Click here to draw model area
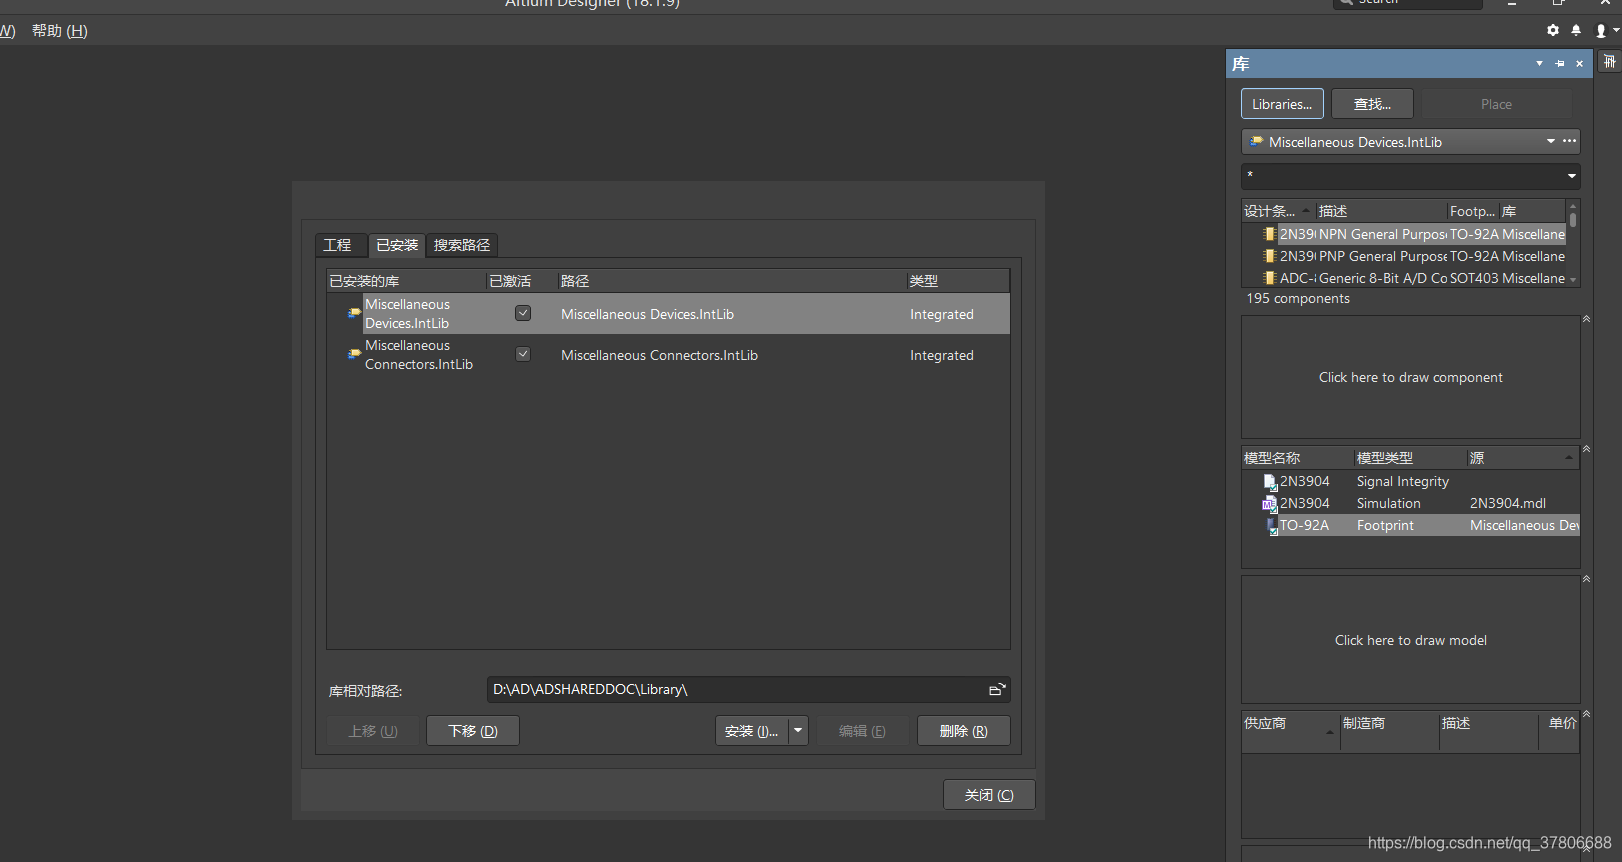 tap(1410, 640)
